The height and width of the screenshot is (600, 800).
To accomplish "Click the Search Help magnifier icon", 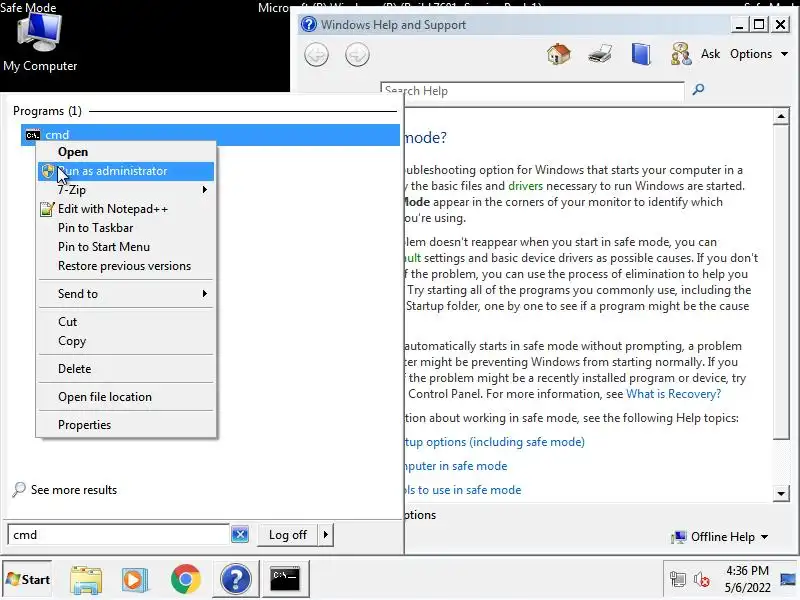I will (x=698, y=90).
